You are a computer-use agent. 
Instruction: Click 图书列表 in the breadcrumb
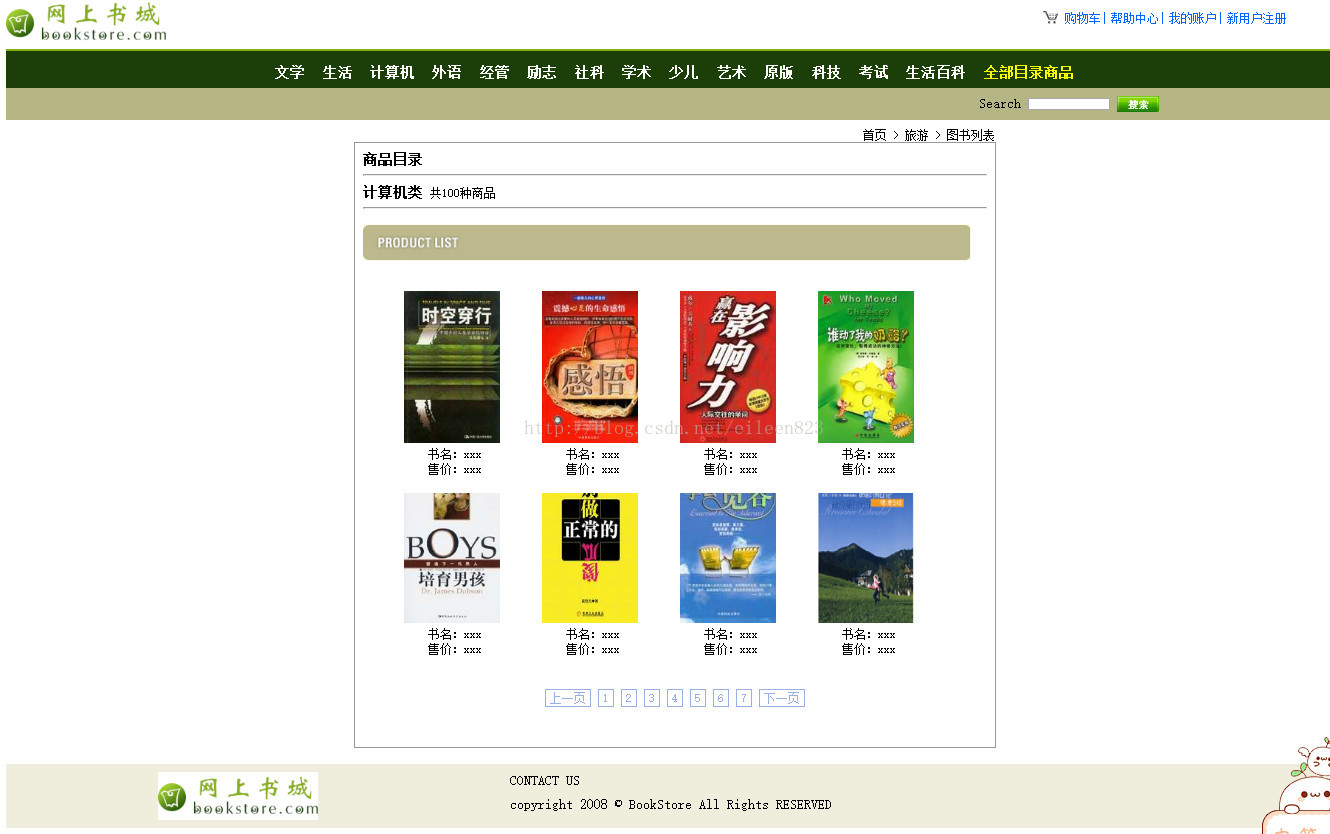tap(970, 135)
